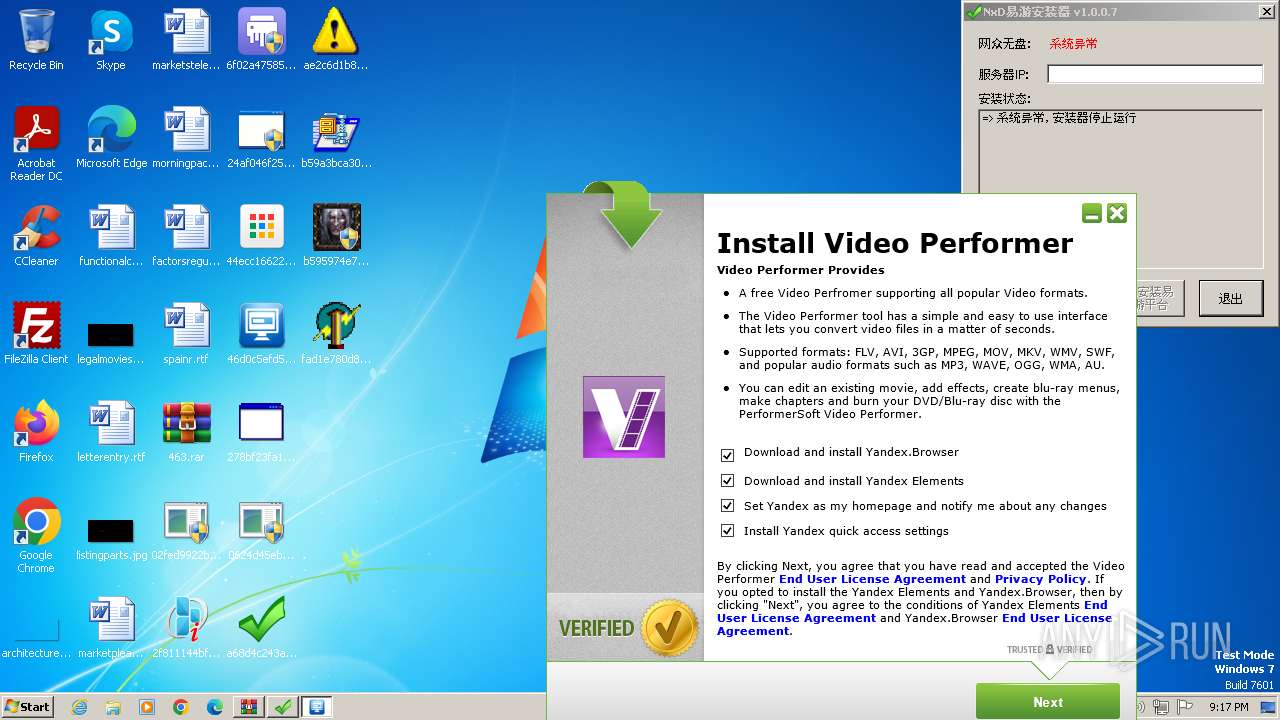
Task: Select the 0624d45eb installer icon
Action: tap(261, 530)
